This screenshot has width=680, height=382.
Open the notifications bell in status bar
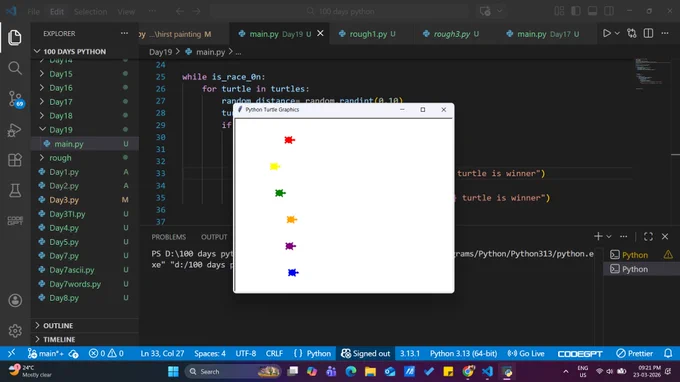[668, 354]
